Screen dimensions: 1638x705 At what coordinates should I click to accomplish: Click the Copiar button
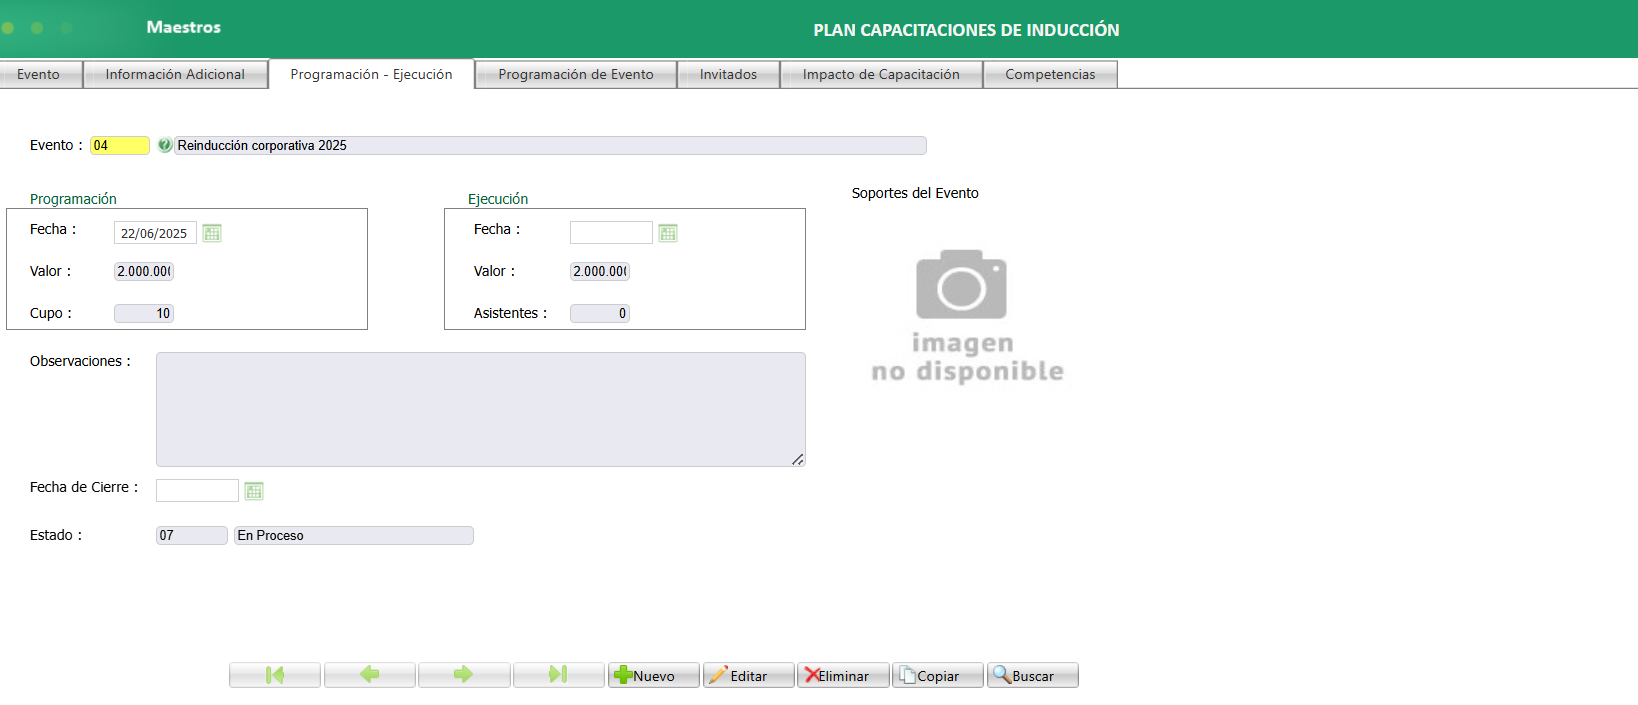(x=938, y=675)
